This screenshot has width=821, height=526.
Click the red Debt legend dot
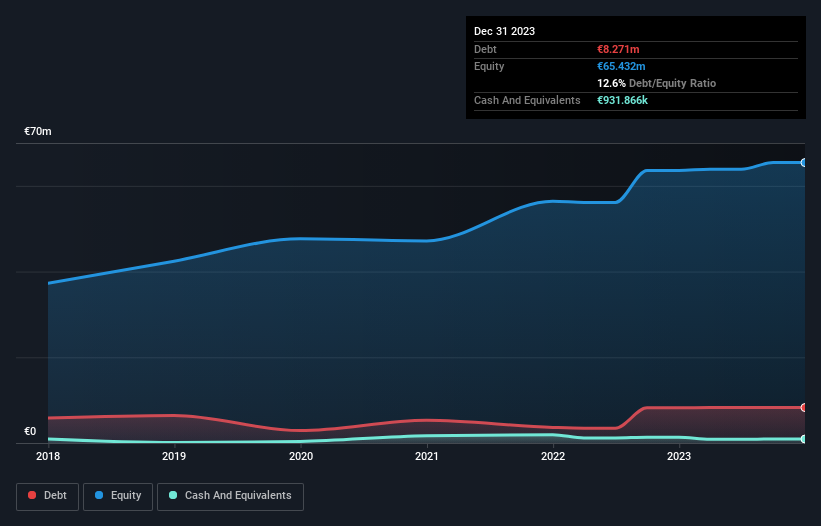pos(32,495)
